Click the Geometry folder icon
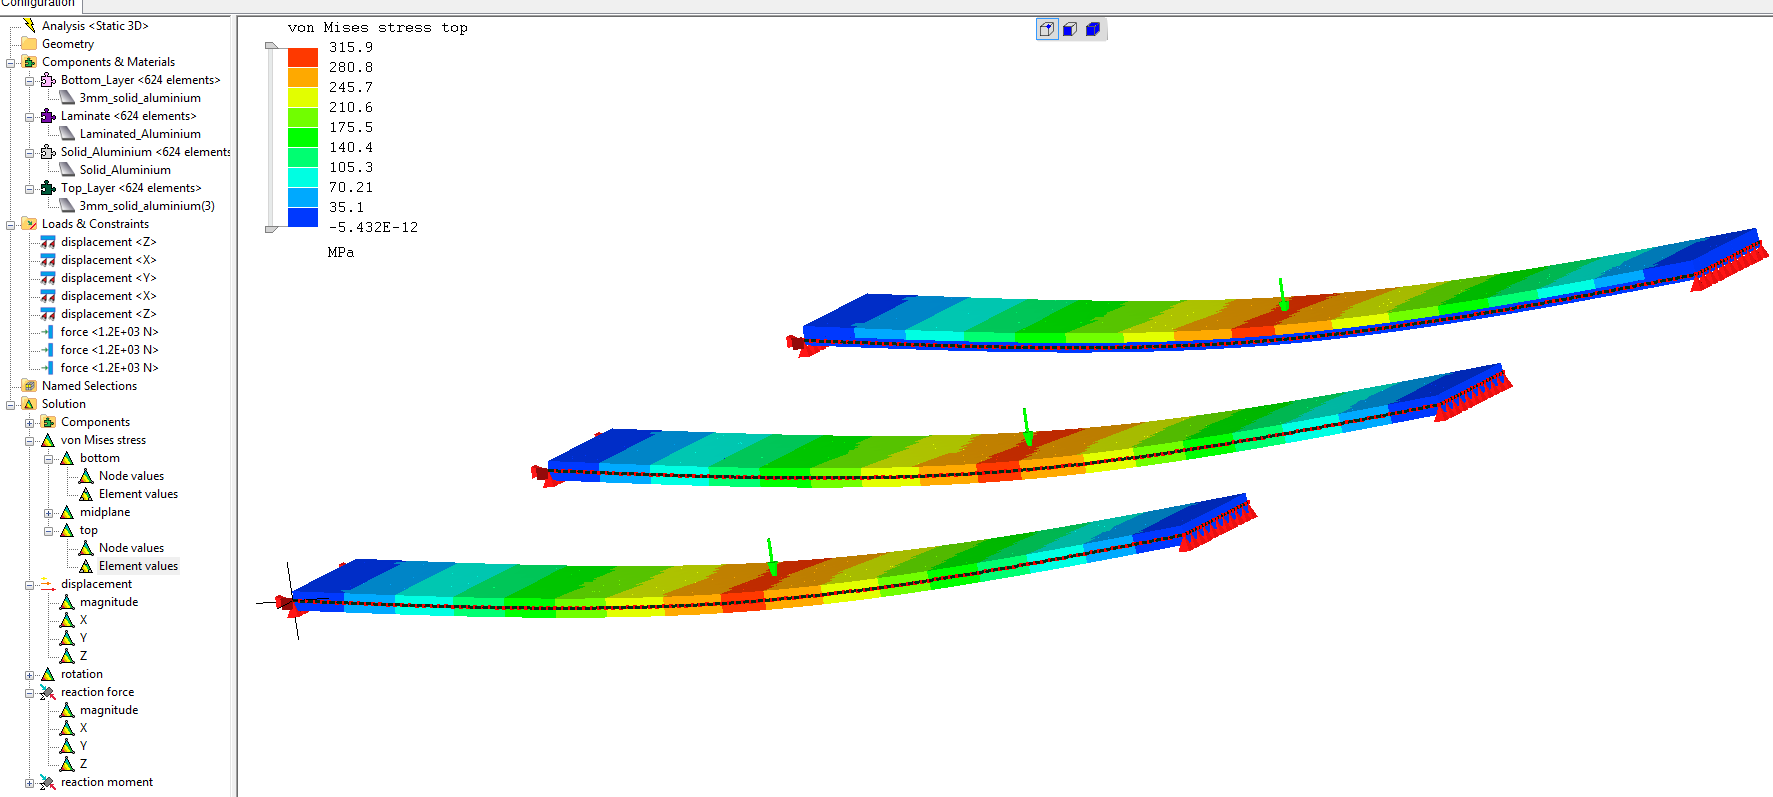The height and width of the screenshot is (797, 1773). click(x=29, y=44)
